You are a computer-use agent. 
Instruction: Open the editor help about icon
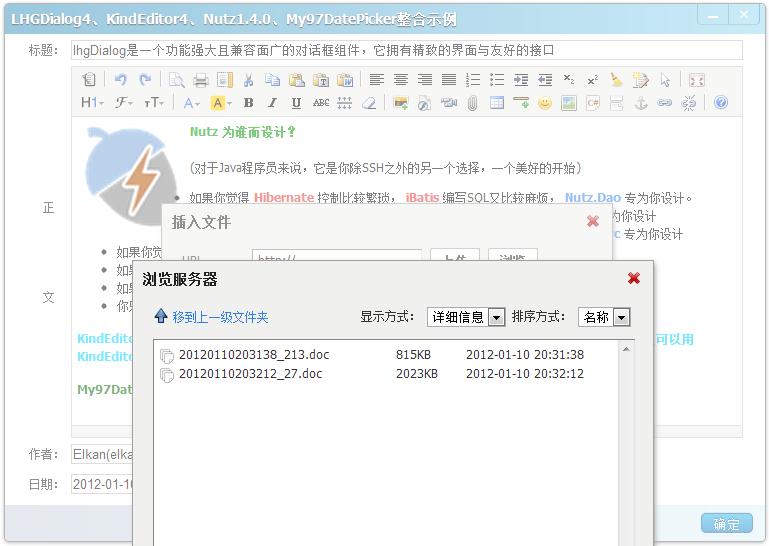pos(720,103)
